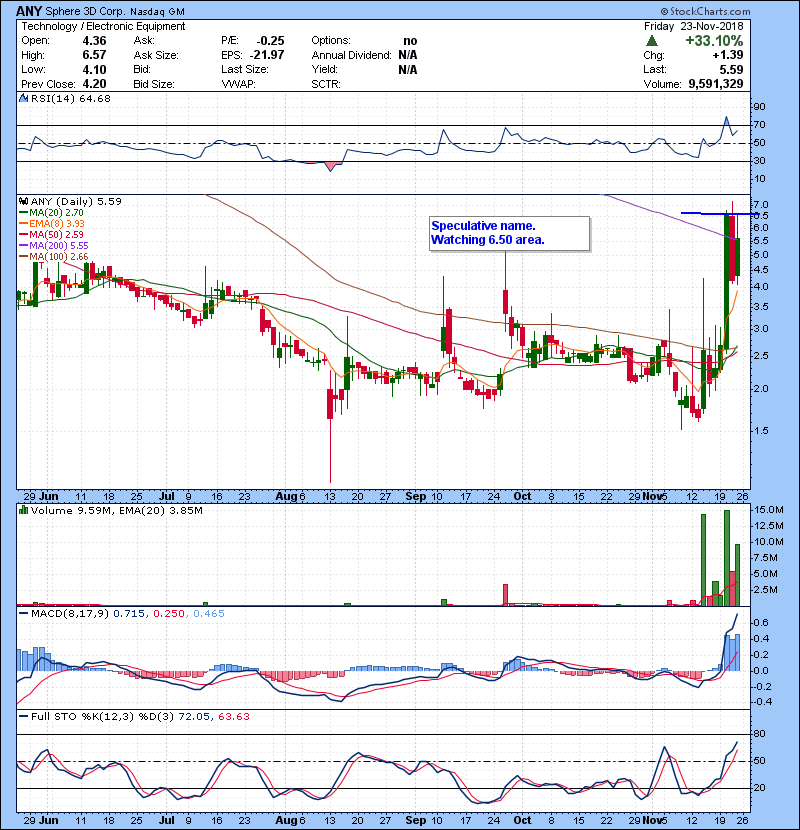This screenshot has height=830, width=800.
Task: Click the Options value no
Action: [x=410, y=41]
